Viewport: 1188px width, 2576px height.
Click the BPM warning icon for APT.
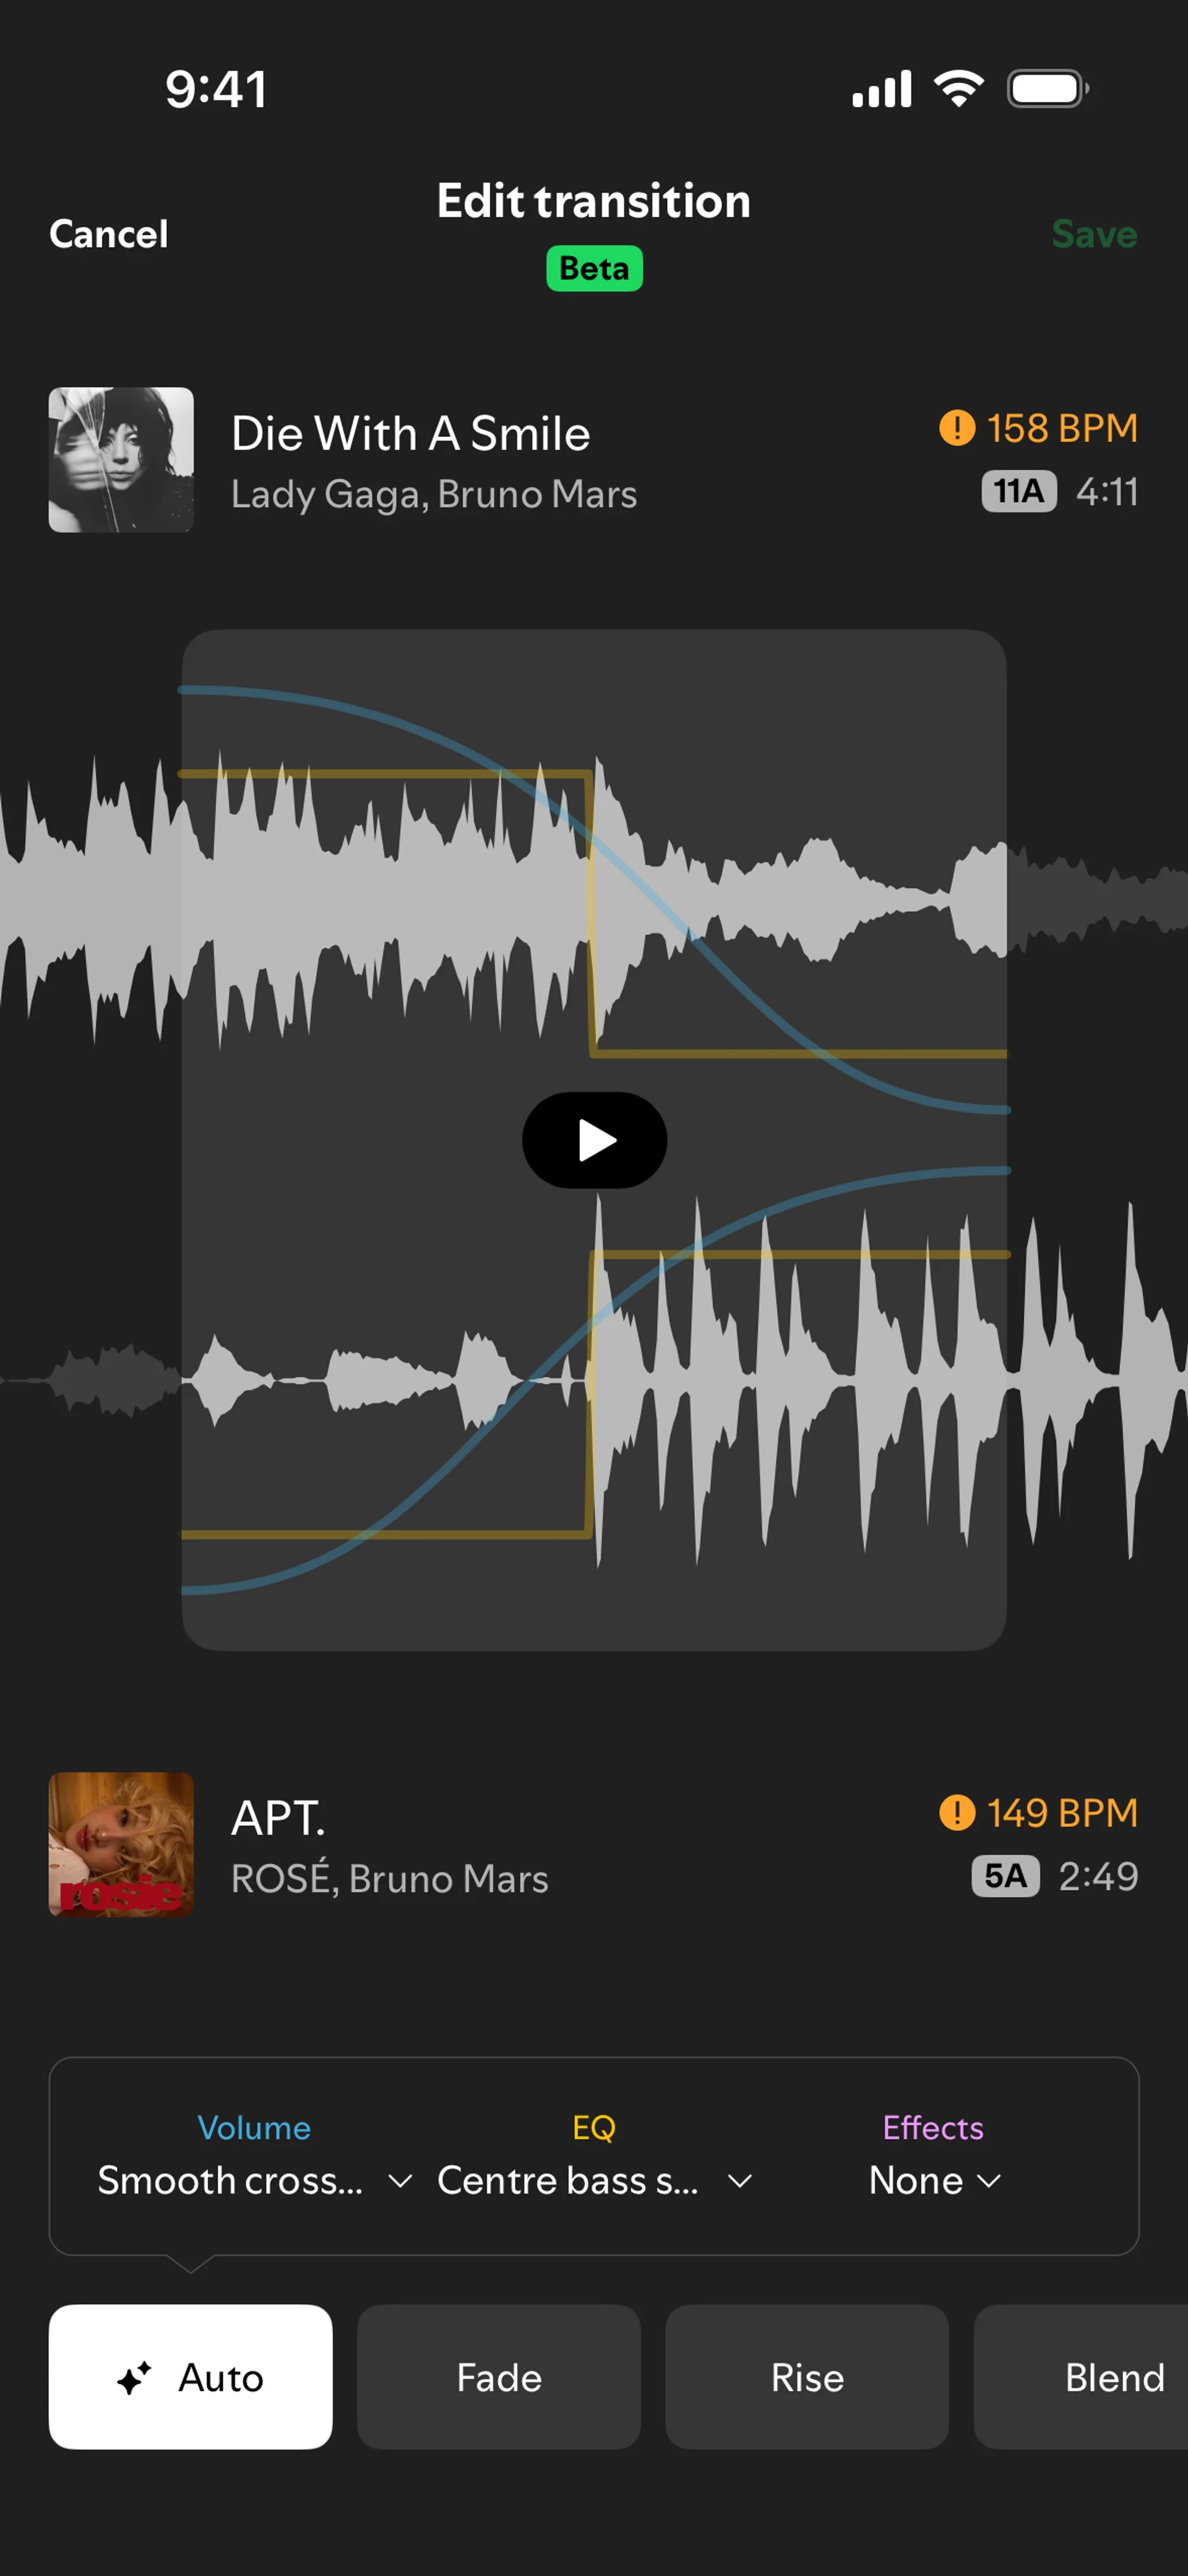tap(957, 1812)
